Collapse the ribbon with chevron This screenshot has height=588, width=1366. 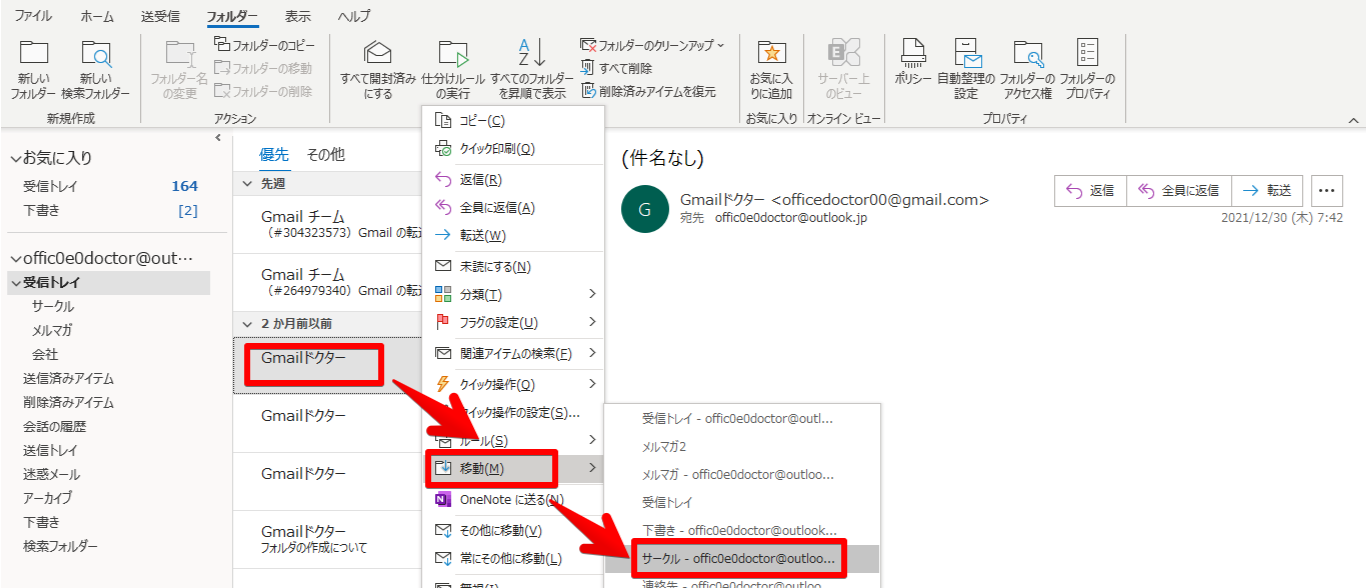[1354, 120]
